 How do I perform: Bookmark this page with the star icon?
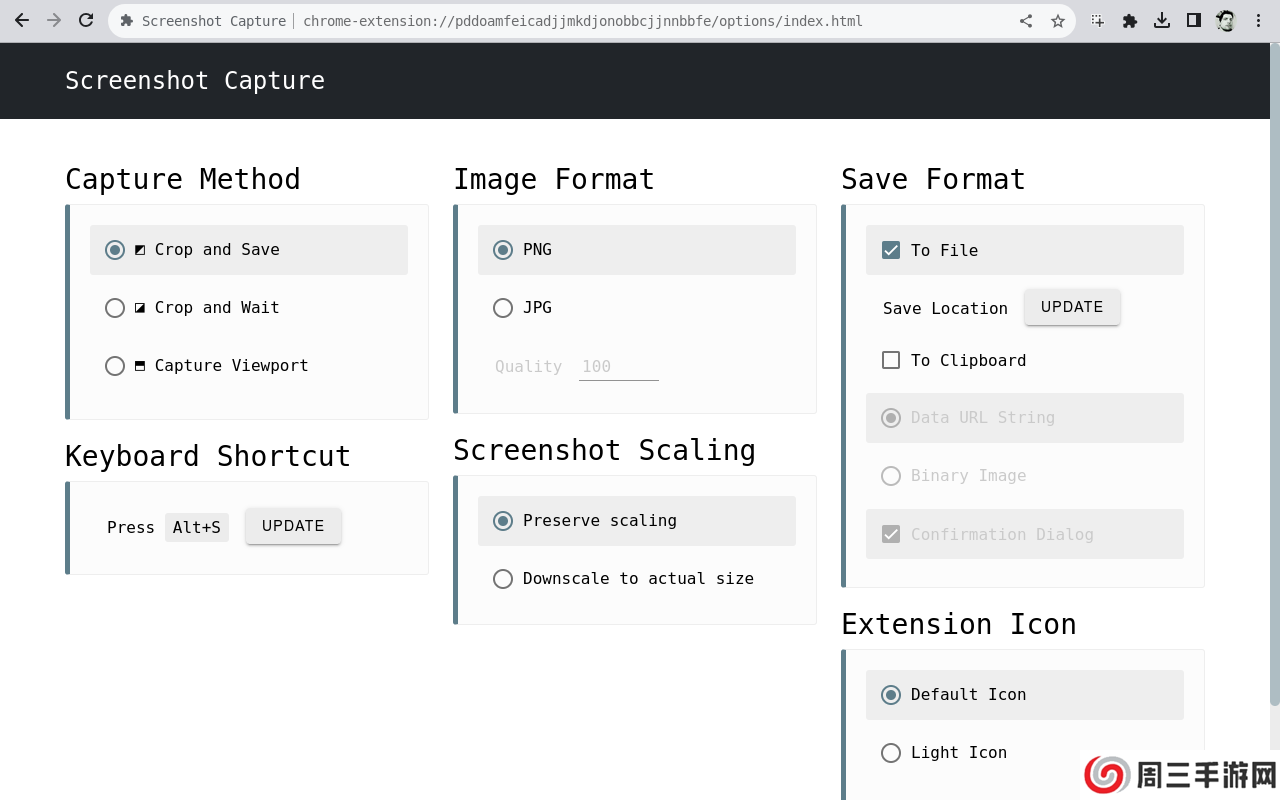[x=1058, y=21]
